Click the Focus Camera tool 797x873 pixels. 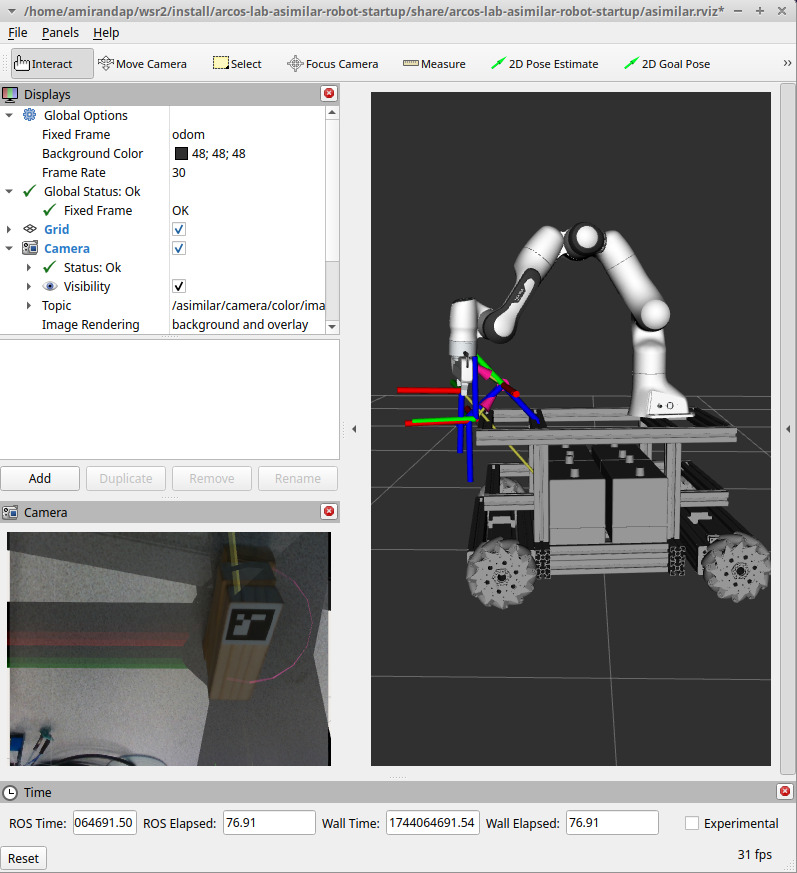coord(332,64)
